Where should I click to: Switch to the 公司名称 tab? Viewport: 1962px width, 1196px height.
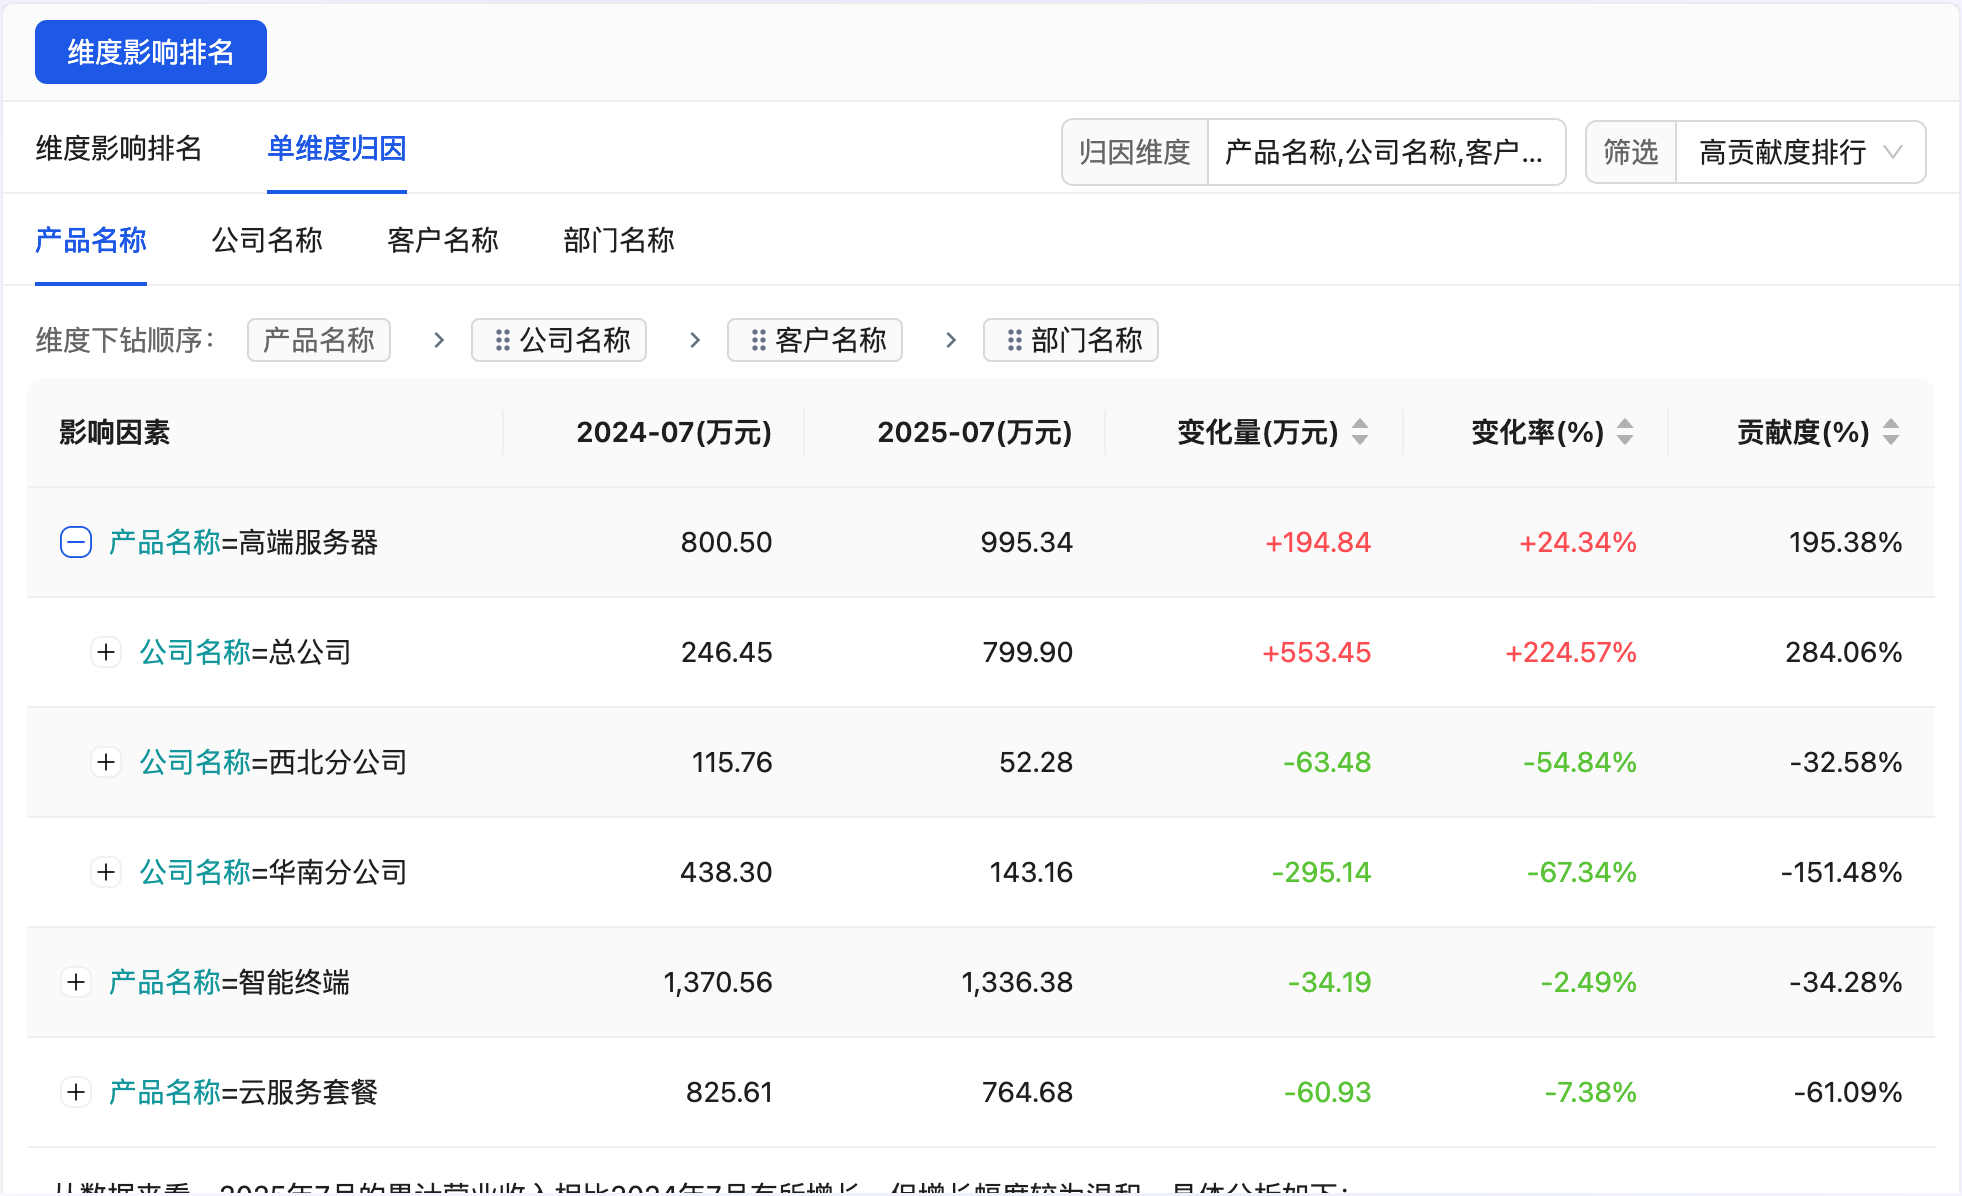coord(266,240)
